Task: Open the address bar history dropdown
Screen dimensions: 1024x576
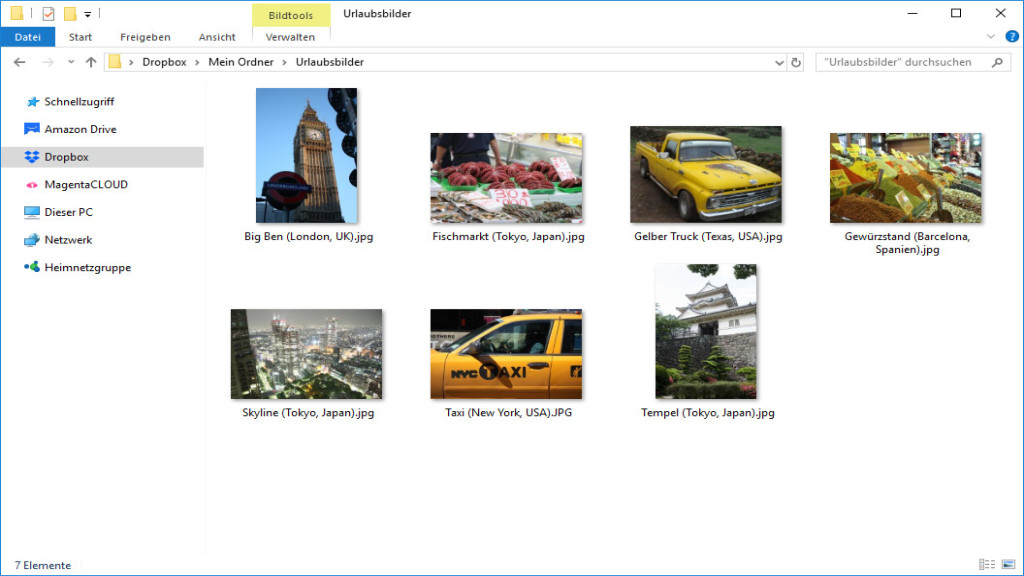Action: tap(779, 61)
